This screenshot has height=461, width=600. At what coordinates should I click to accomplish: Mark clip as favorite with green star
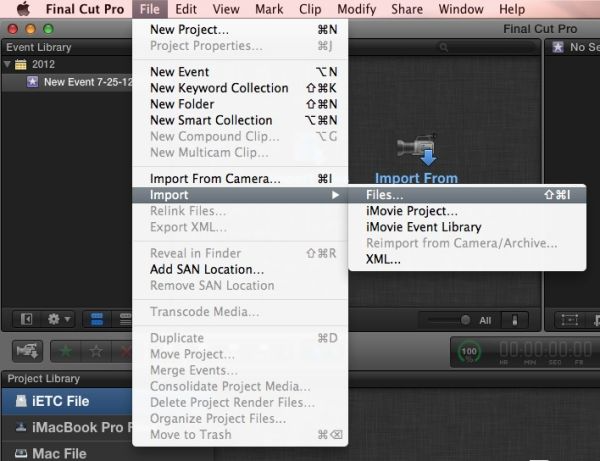66,351
